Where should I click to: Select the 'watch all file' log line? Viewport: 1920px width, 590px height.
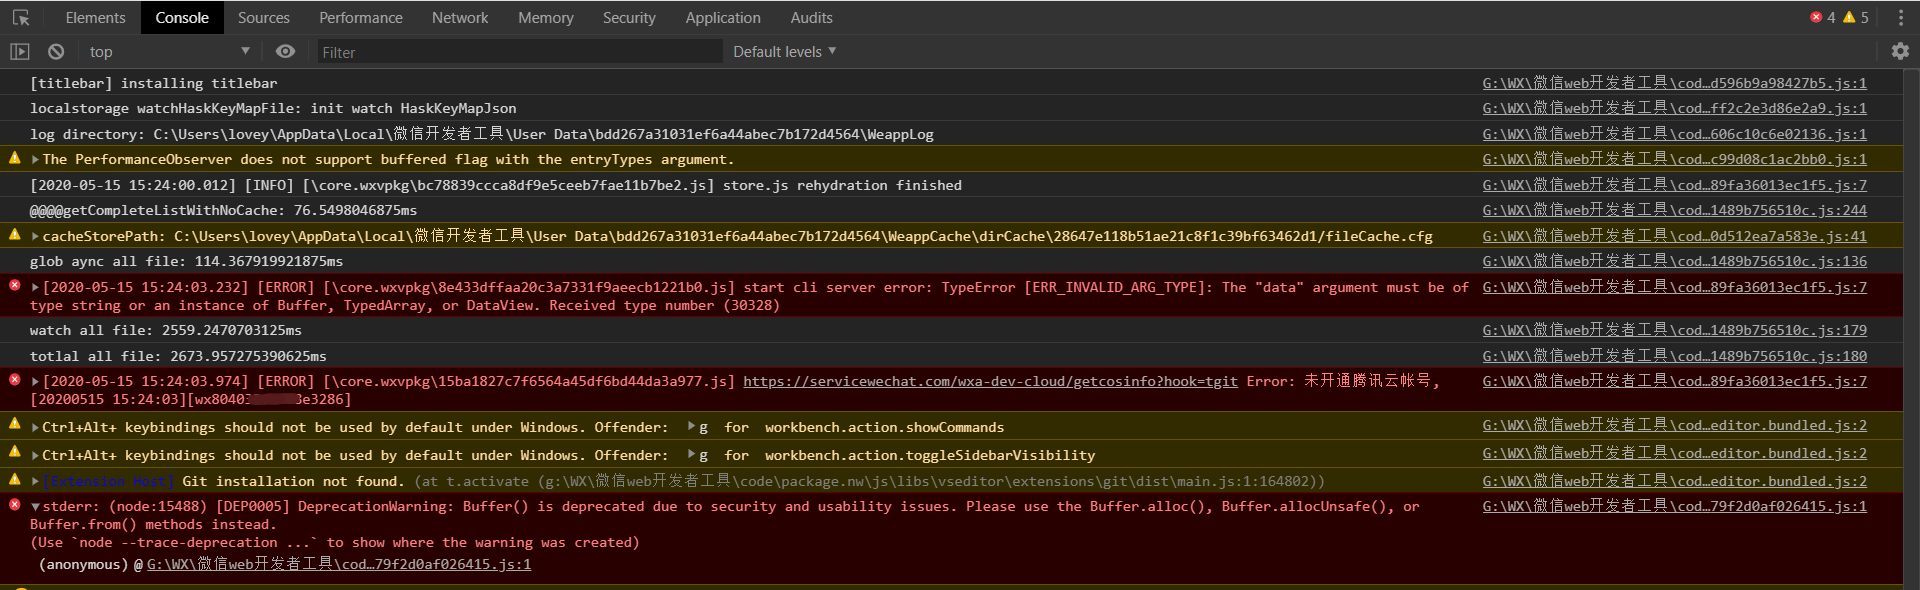pos(166,331)
